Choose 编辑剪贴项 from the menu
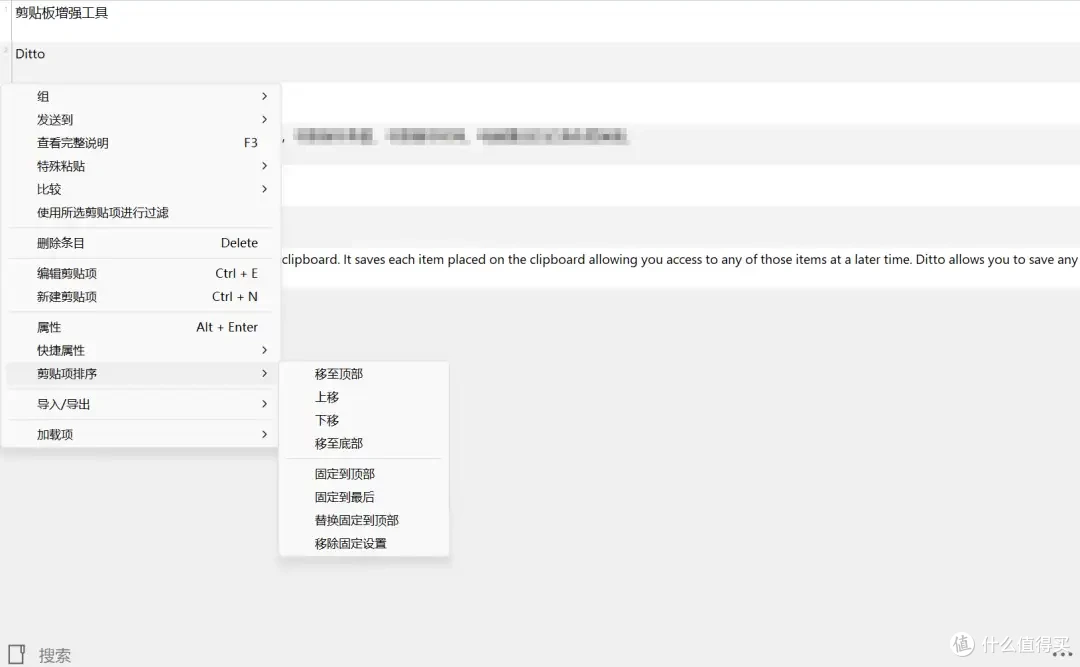Image resolution: width=1080 pixels, height=667 pixels. (141, 274)
